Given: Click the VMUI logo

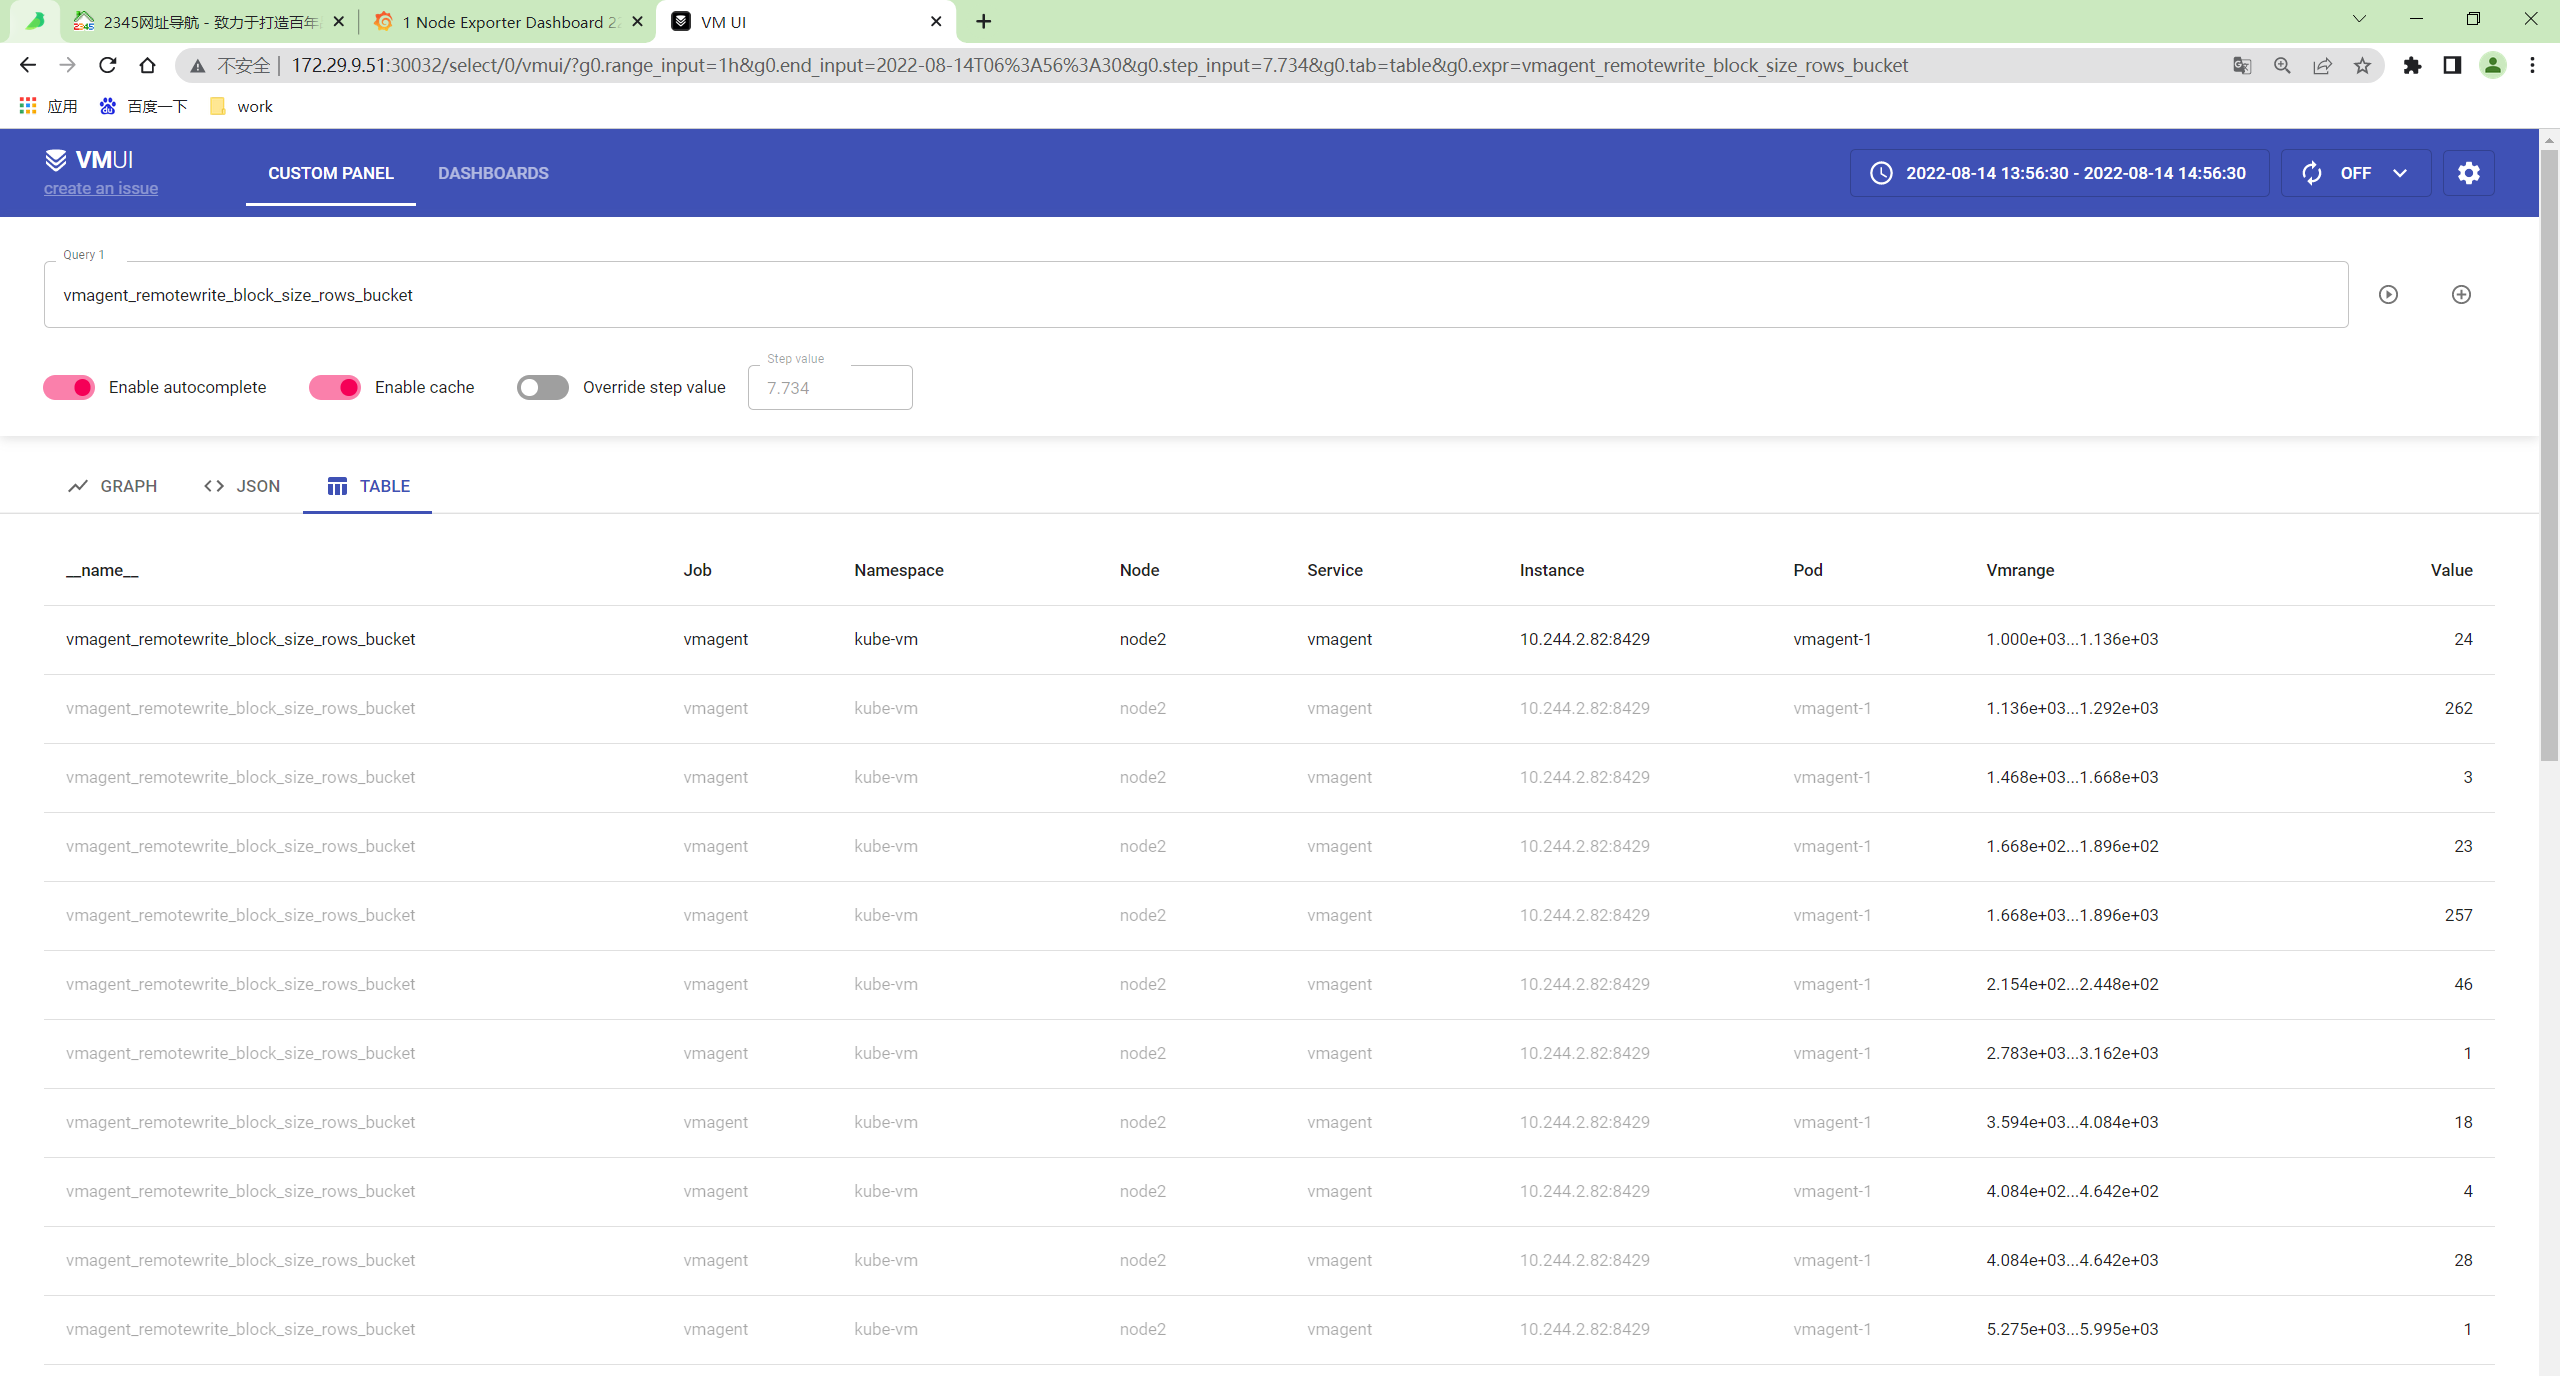Looking at the screenshot, I should coord(88,160).
